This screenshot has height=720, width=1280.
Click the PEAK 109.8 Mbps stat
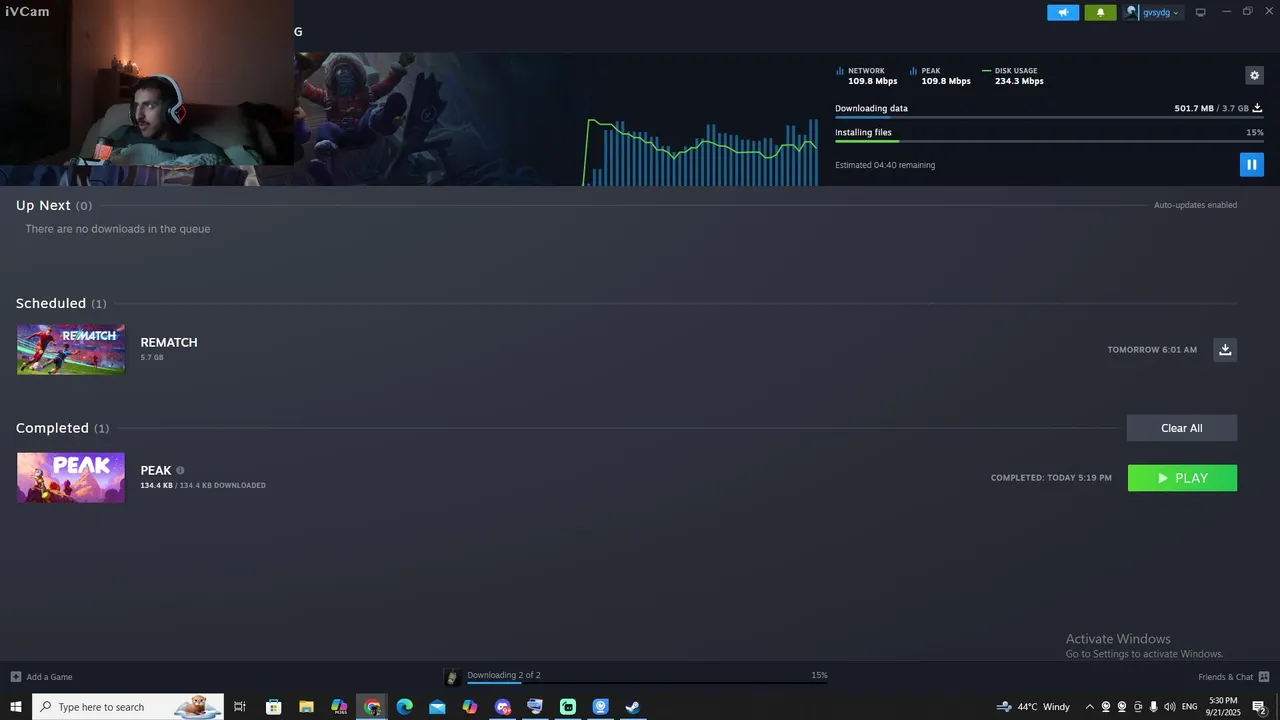pyautogui.click(x=940, y=76)
